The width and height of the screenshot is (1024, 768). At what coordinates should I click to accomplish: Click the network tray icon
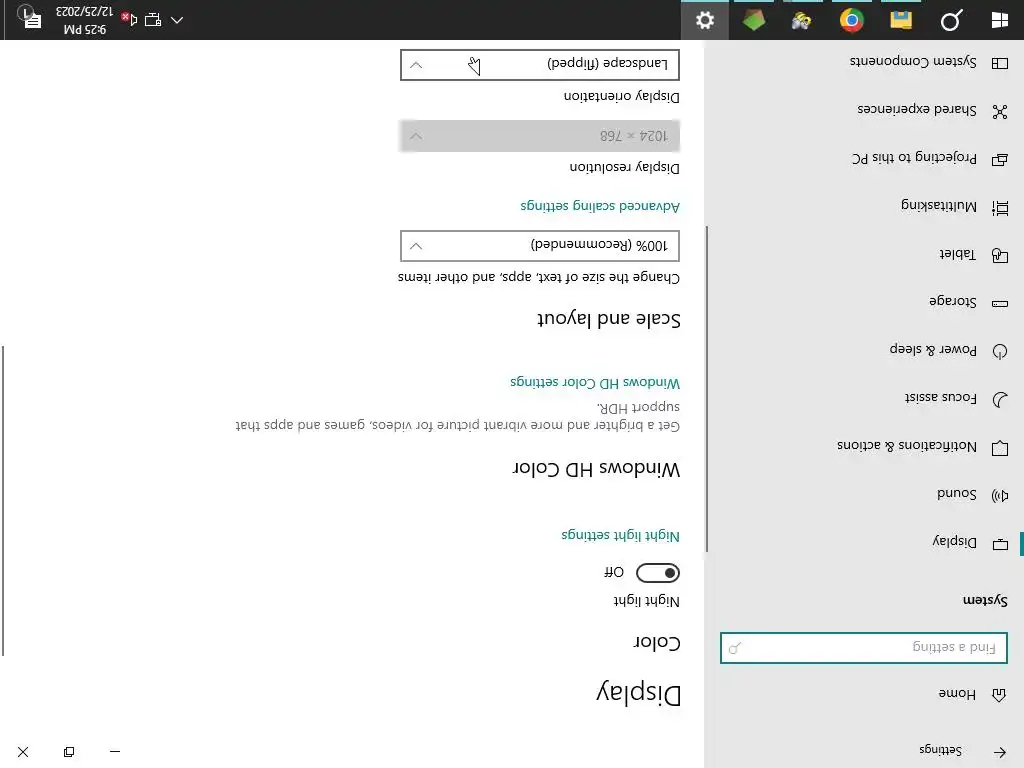click(153, 20)
